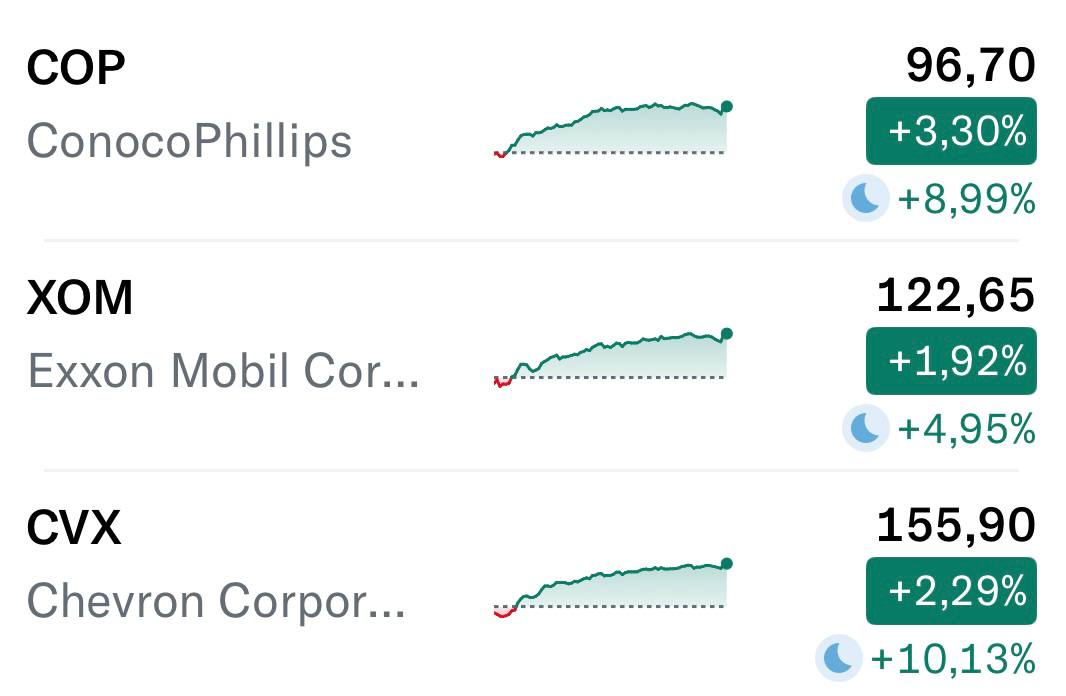This screenshot has height=696, width=1066.
Task: Tap the moon icon beside Exxon Mobil after-hours change
Action: [x=865, y=429]
